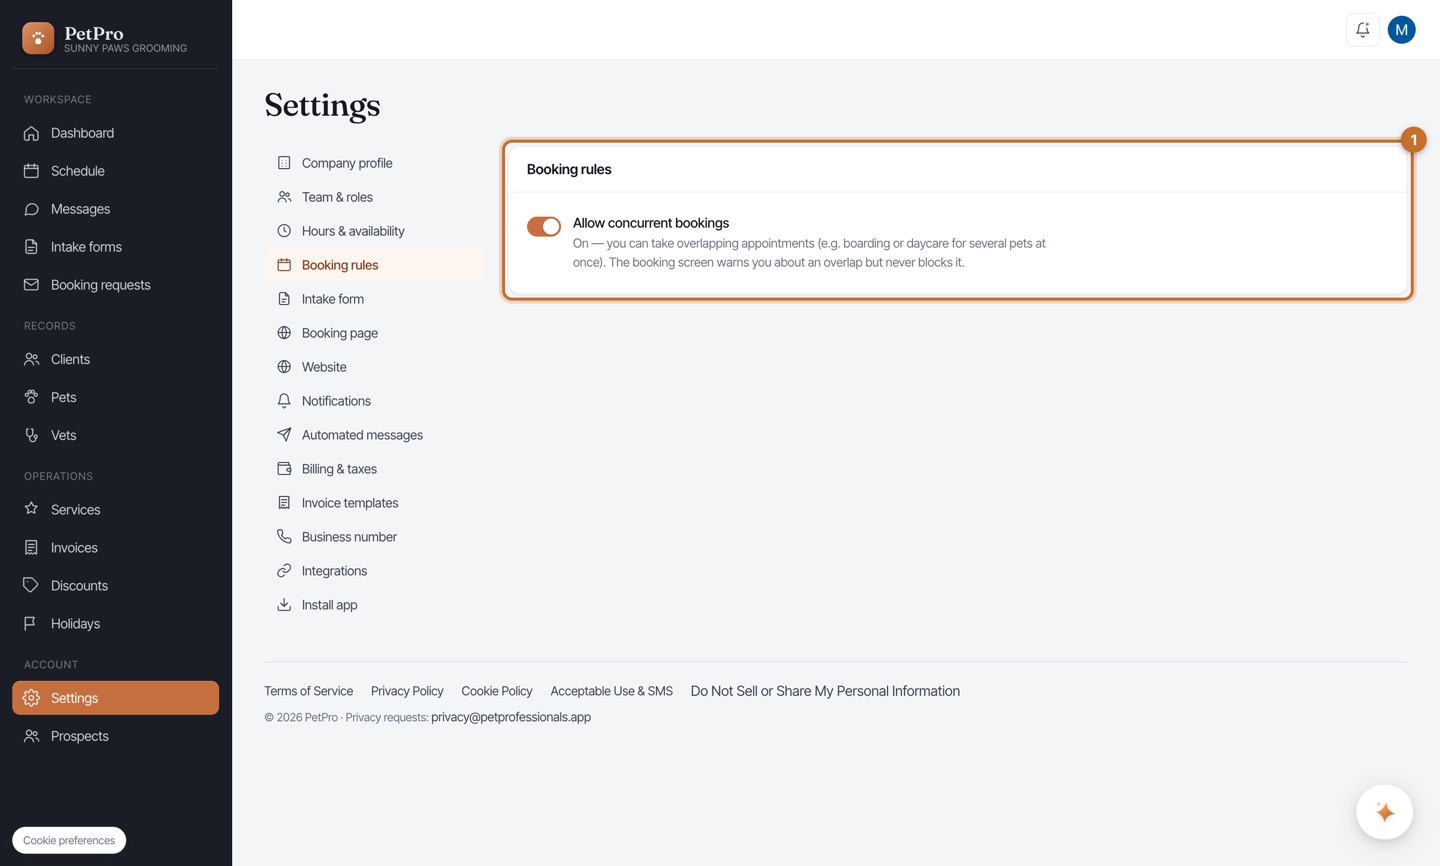Open Cookie preferences button
This screenshot has width=1440, height=866.
69,840
